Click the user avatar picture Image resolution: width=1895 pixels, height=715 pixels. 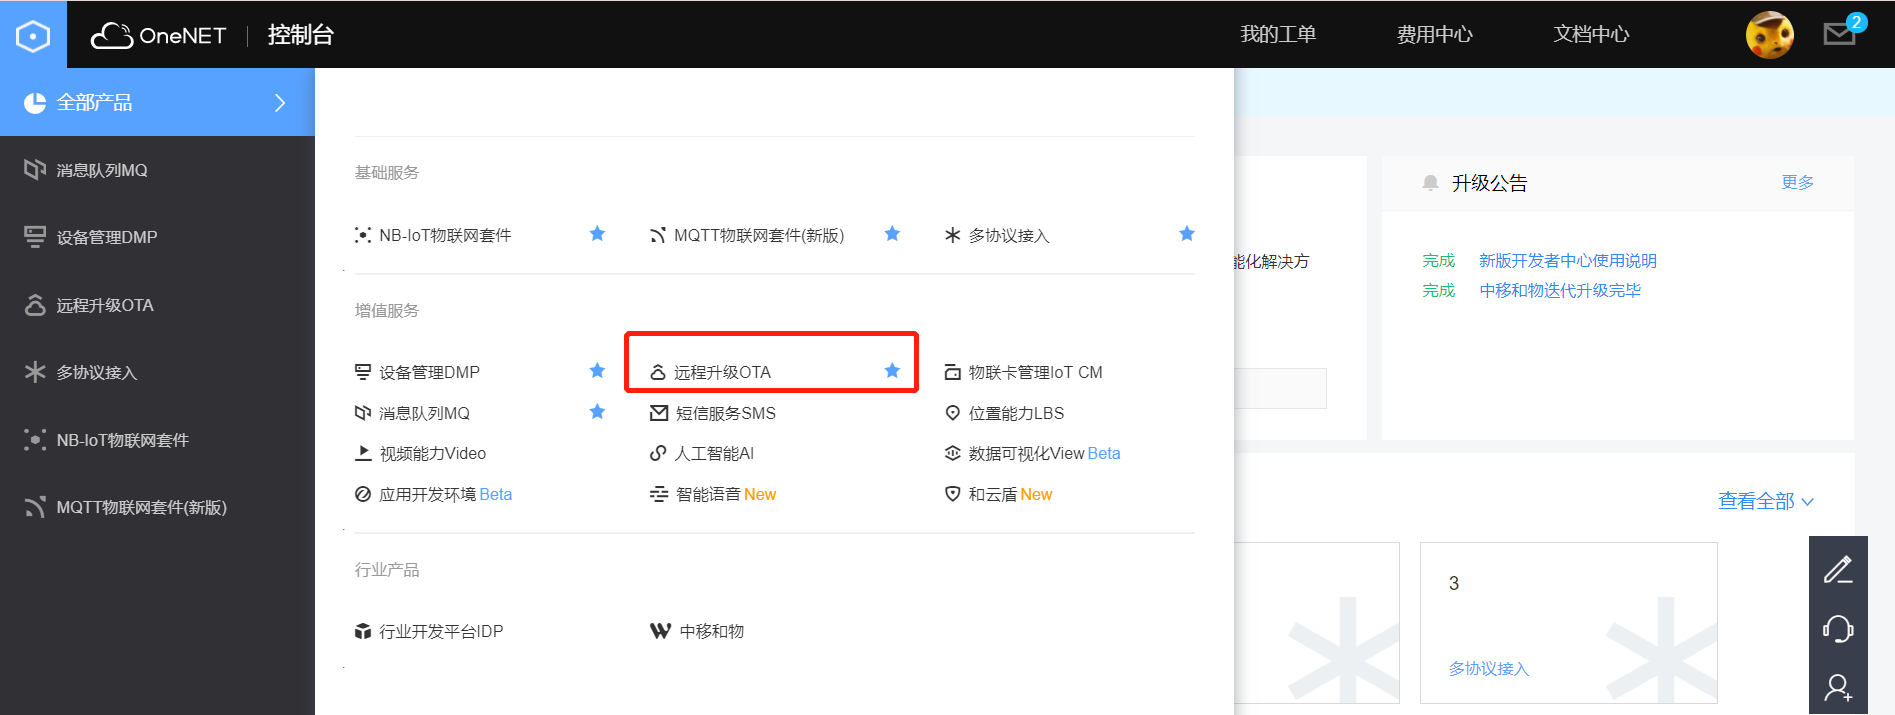coord(1769,35)
